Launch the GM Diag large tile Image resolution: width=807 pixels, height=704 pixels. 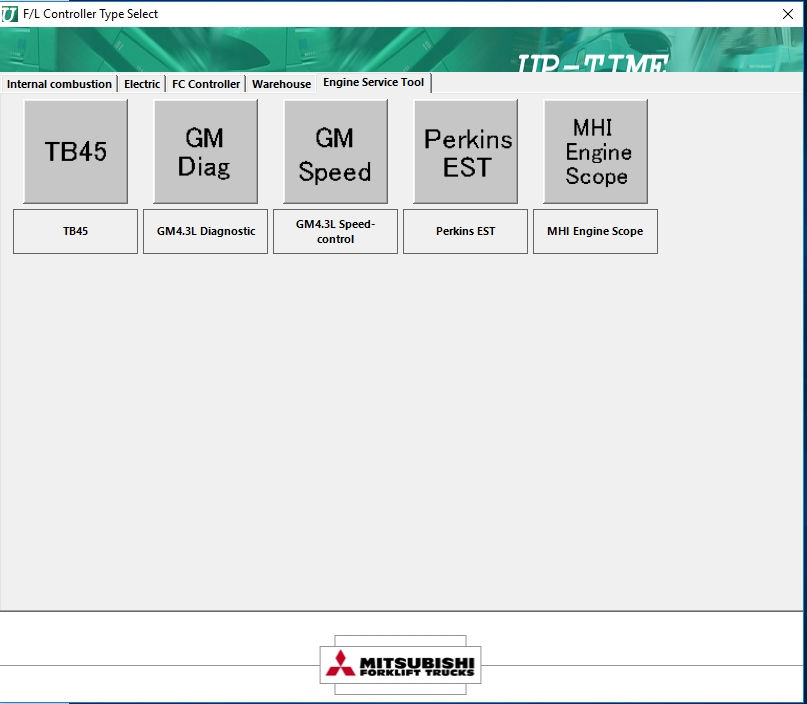tap(205, 152)
